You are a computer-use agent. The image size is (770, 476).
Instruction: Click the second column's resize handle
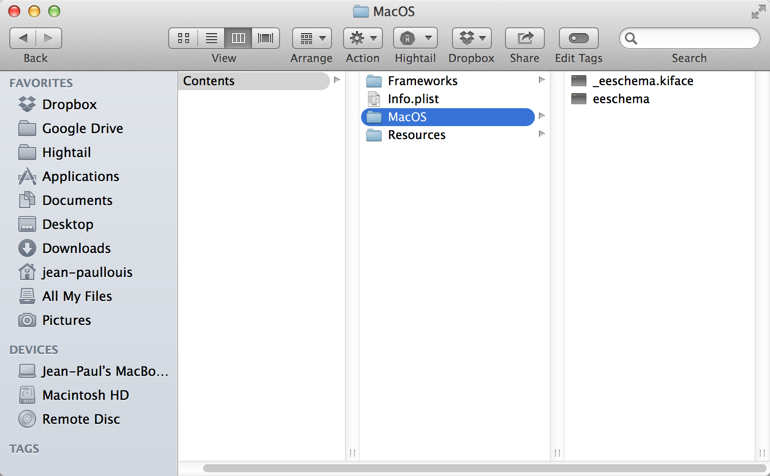coord(557,453)
